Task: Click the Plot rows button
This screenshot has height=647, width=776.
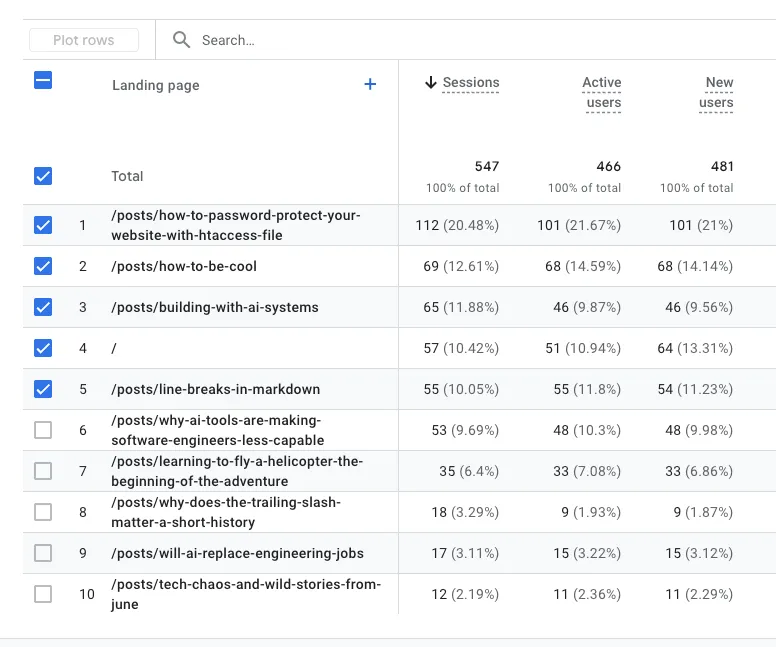Action: click(x=84, y=40)
